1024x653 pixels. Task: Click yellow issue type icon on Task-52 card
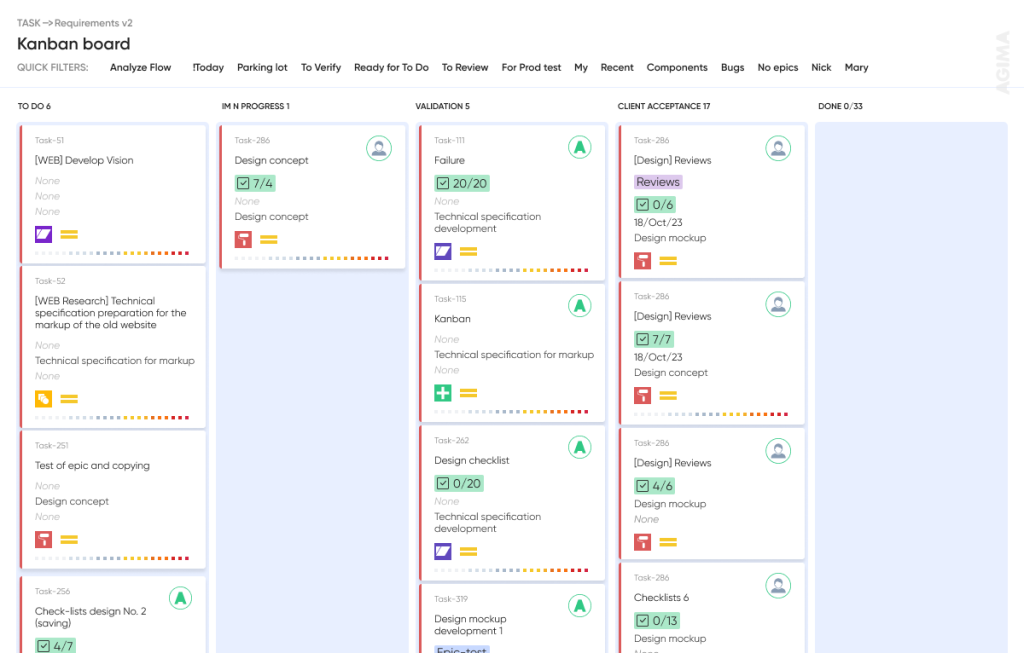(43, 398)
